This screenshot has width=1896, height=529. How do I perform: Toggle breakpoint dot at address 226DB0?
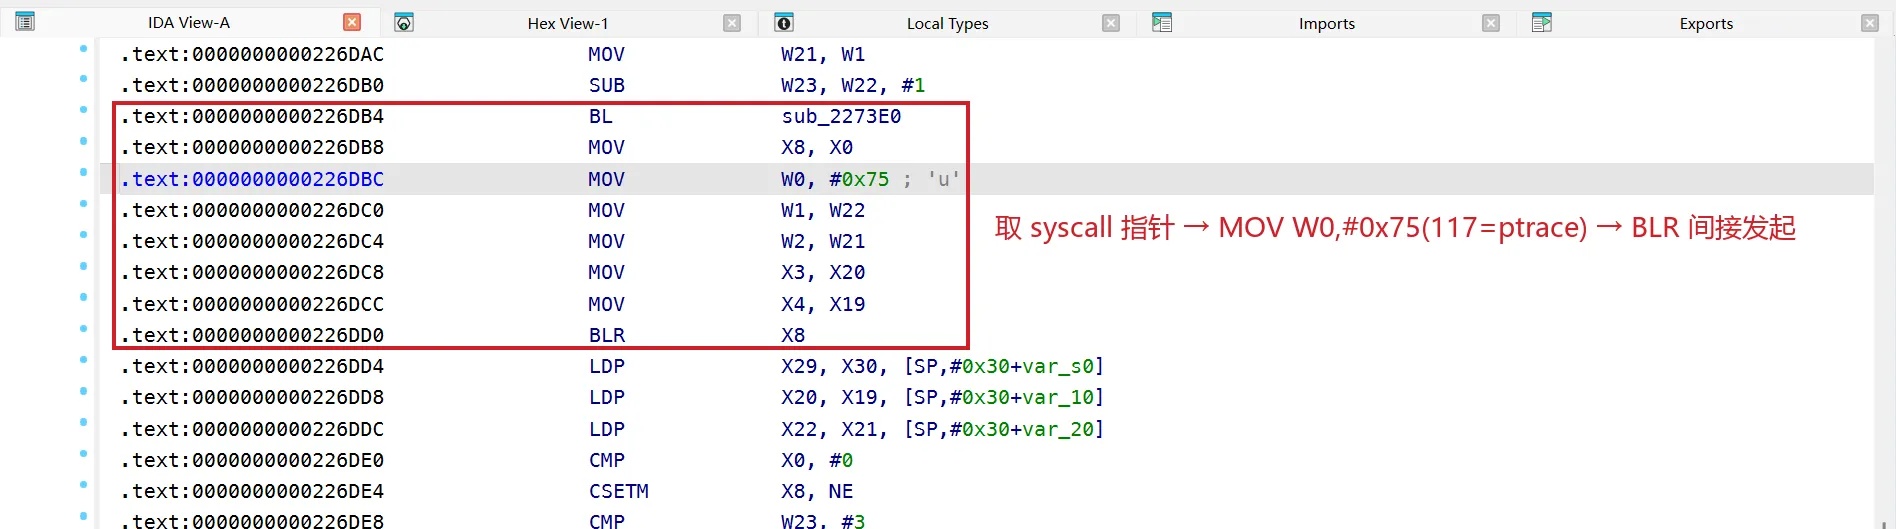(x=83, y=79)
